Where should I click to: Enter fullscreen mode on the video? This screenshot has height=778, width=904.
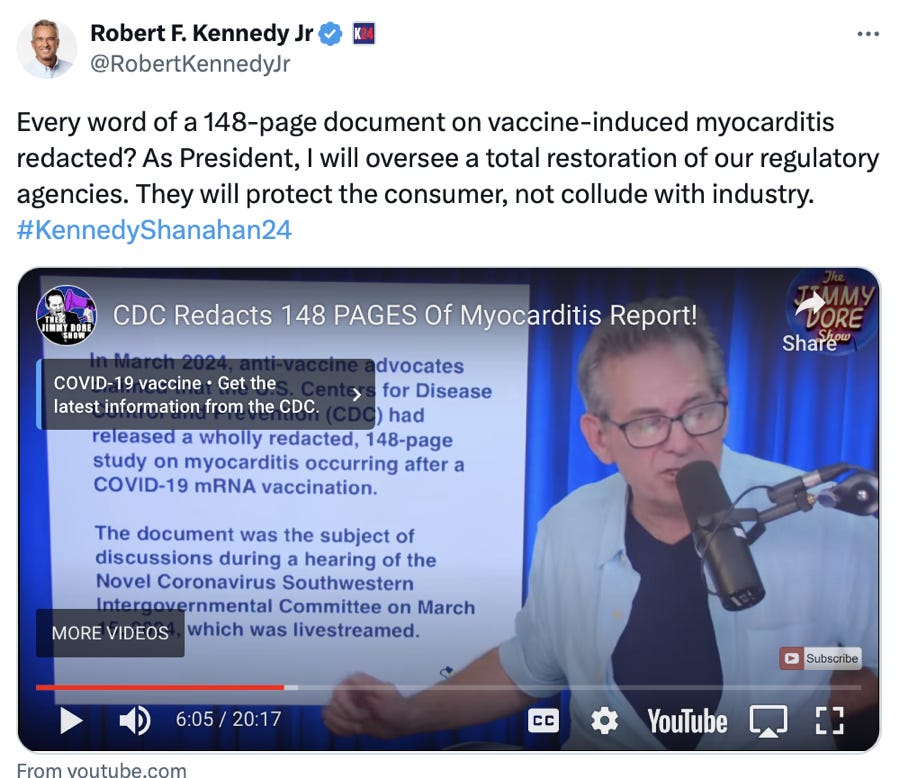(830, 721)
